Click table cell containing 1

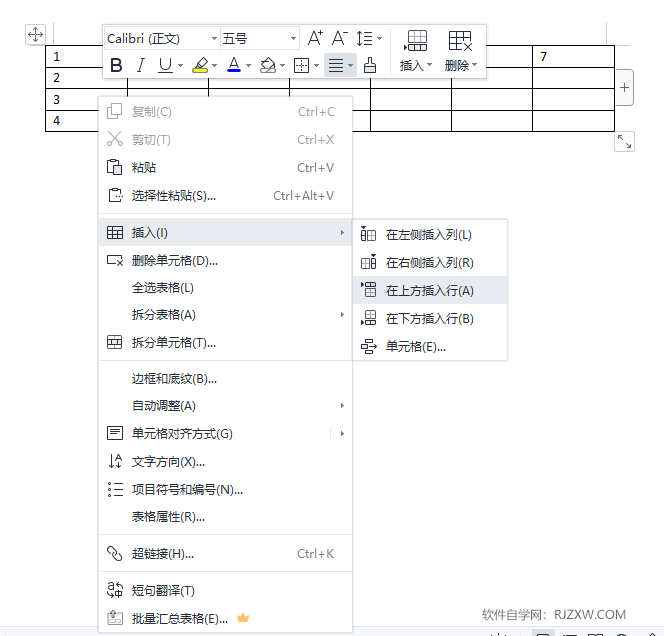(74, 56)
